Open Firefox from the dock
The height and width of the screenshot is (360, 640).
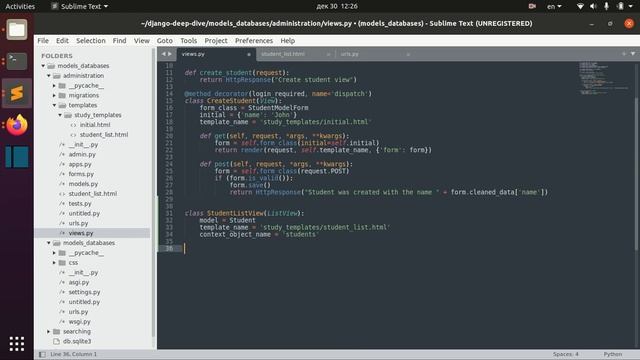[17, 125]
